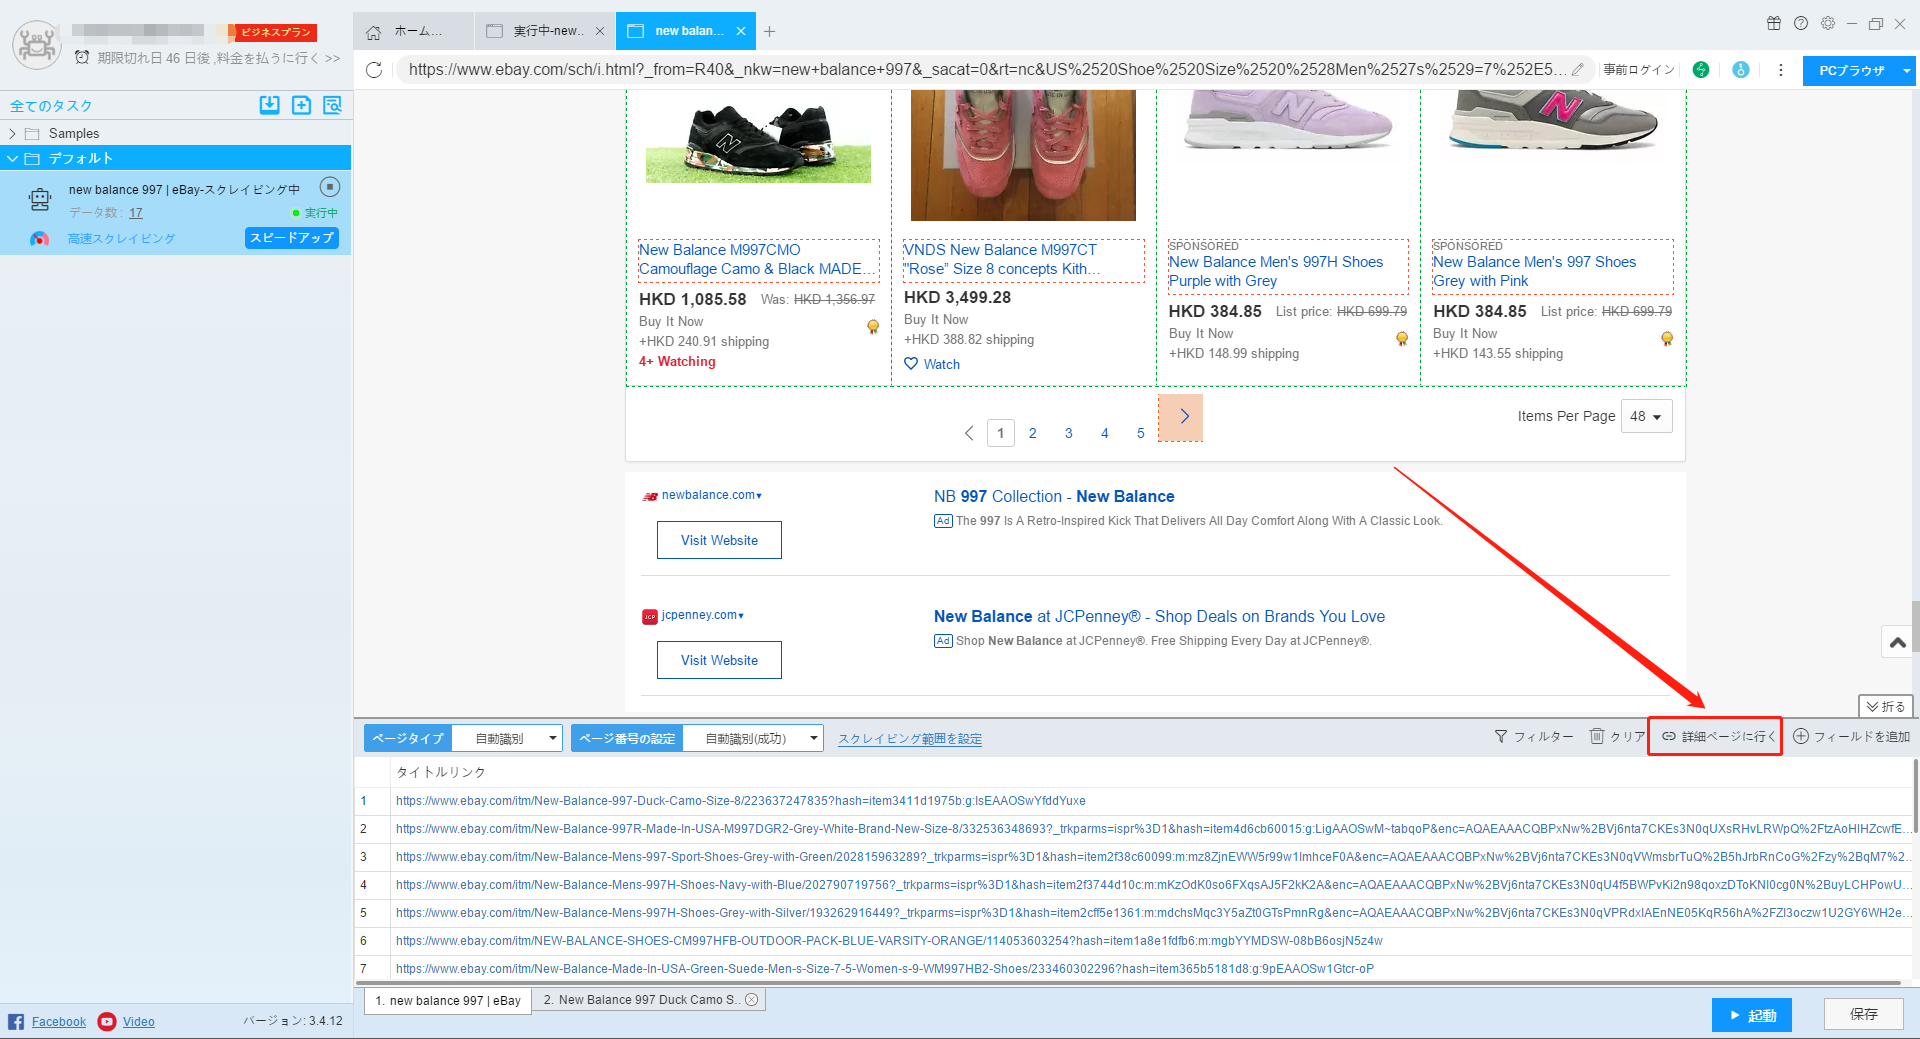1920x1039 pixels.
Task: Open pink Rose shoe thumbnail
Action: (x=1023, y=155)
